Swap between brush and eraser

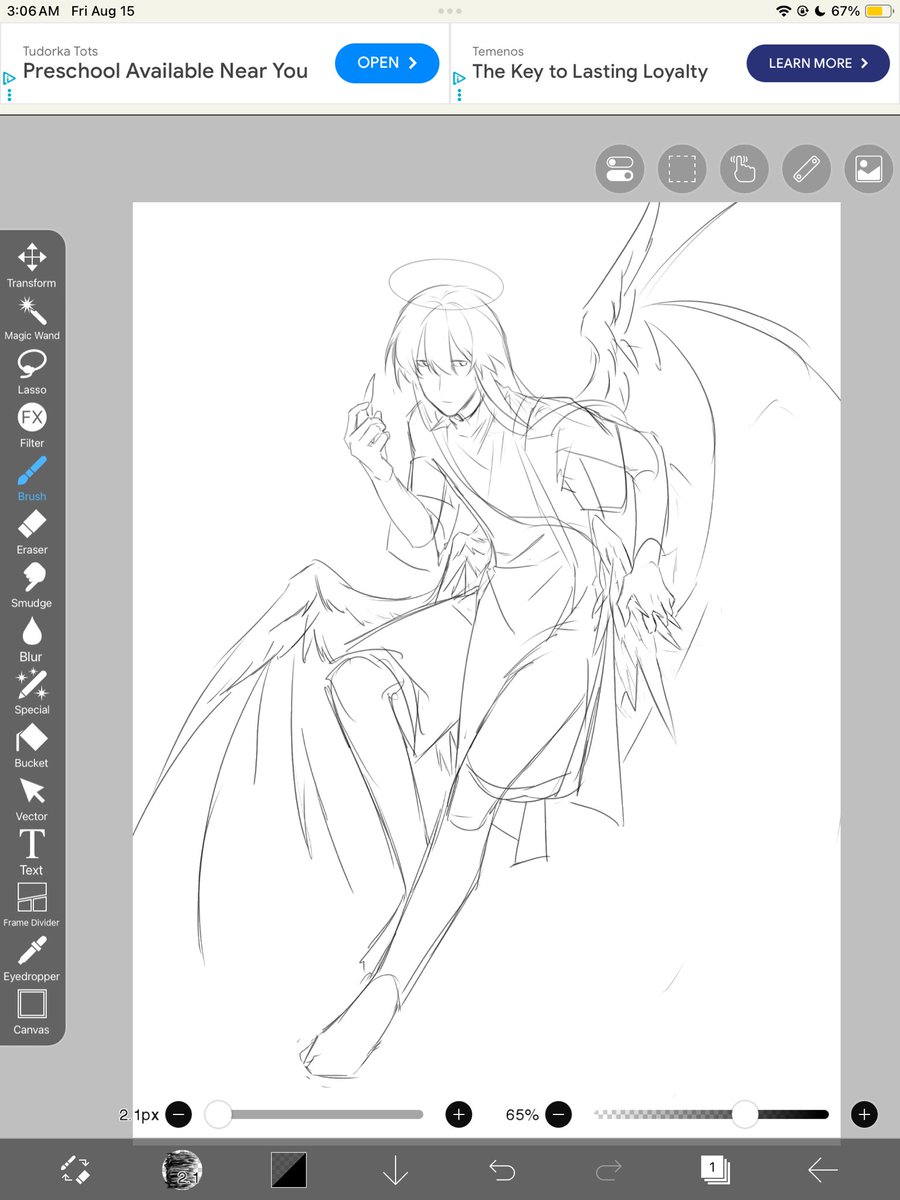pos(75,1169)
